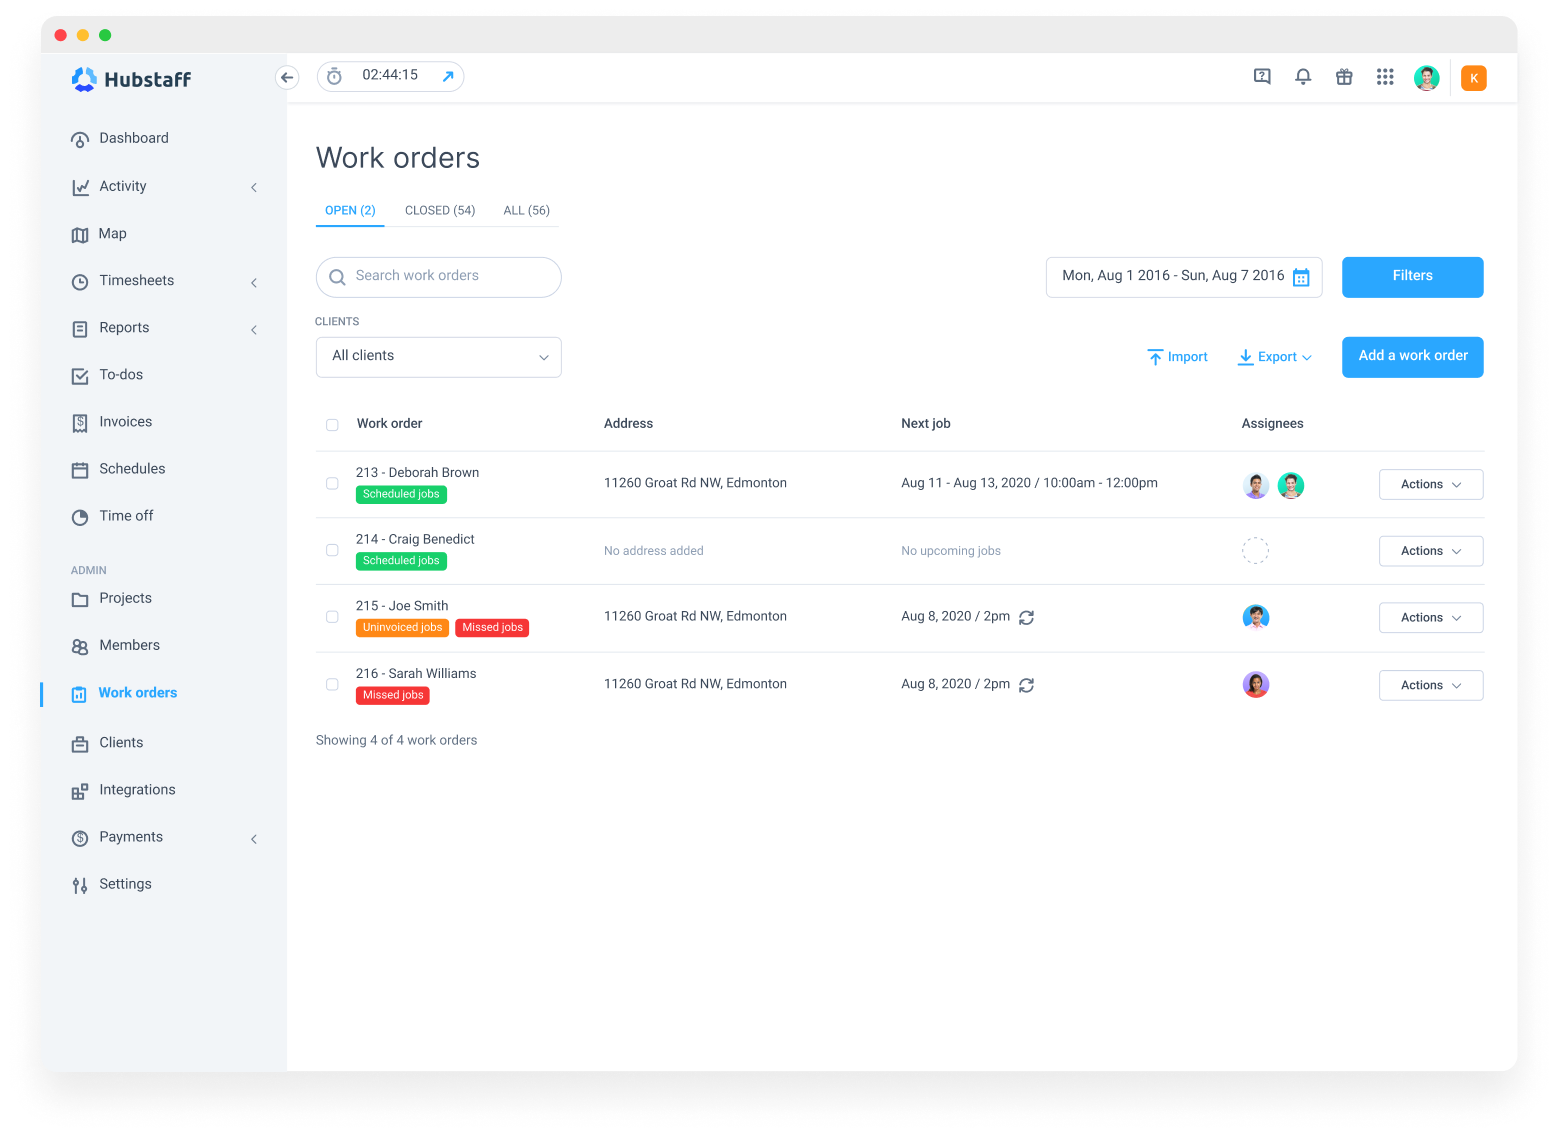The height and width of the screenshot is (1136, 1558).
Task: Click the Schedules calendar icon
Action: 80,469
